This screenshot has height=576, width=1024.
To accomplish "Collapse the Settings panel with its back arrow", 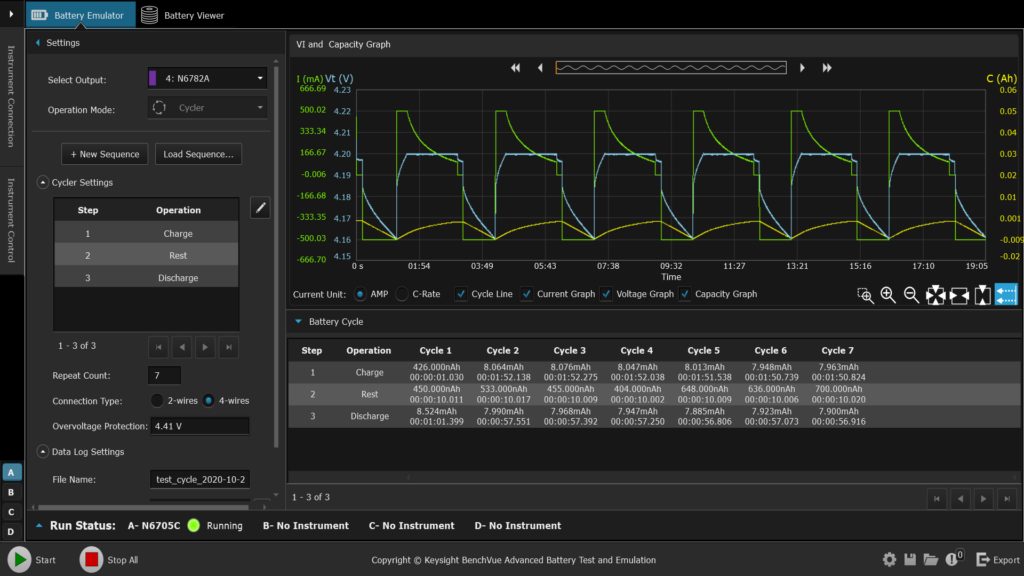I will (x=38, y=43).
